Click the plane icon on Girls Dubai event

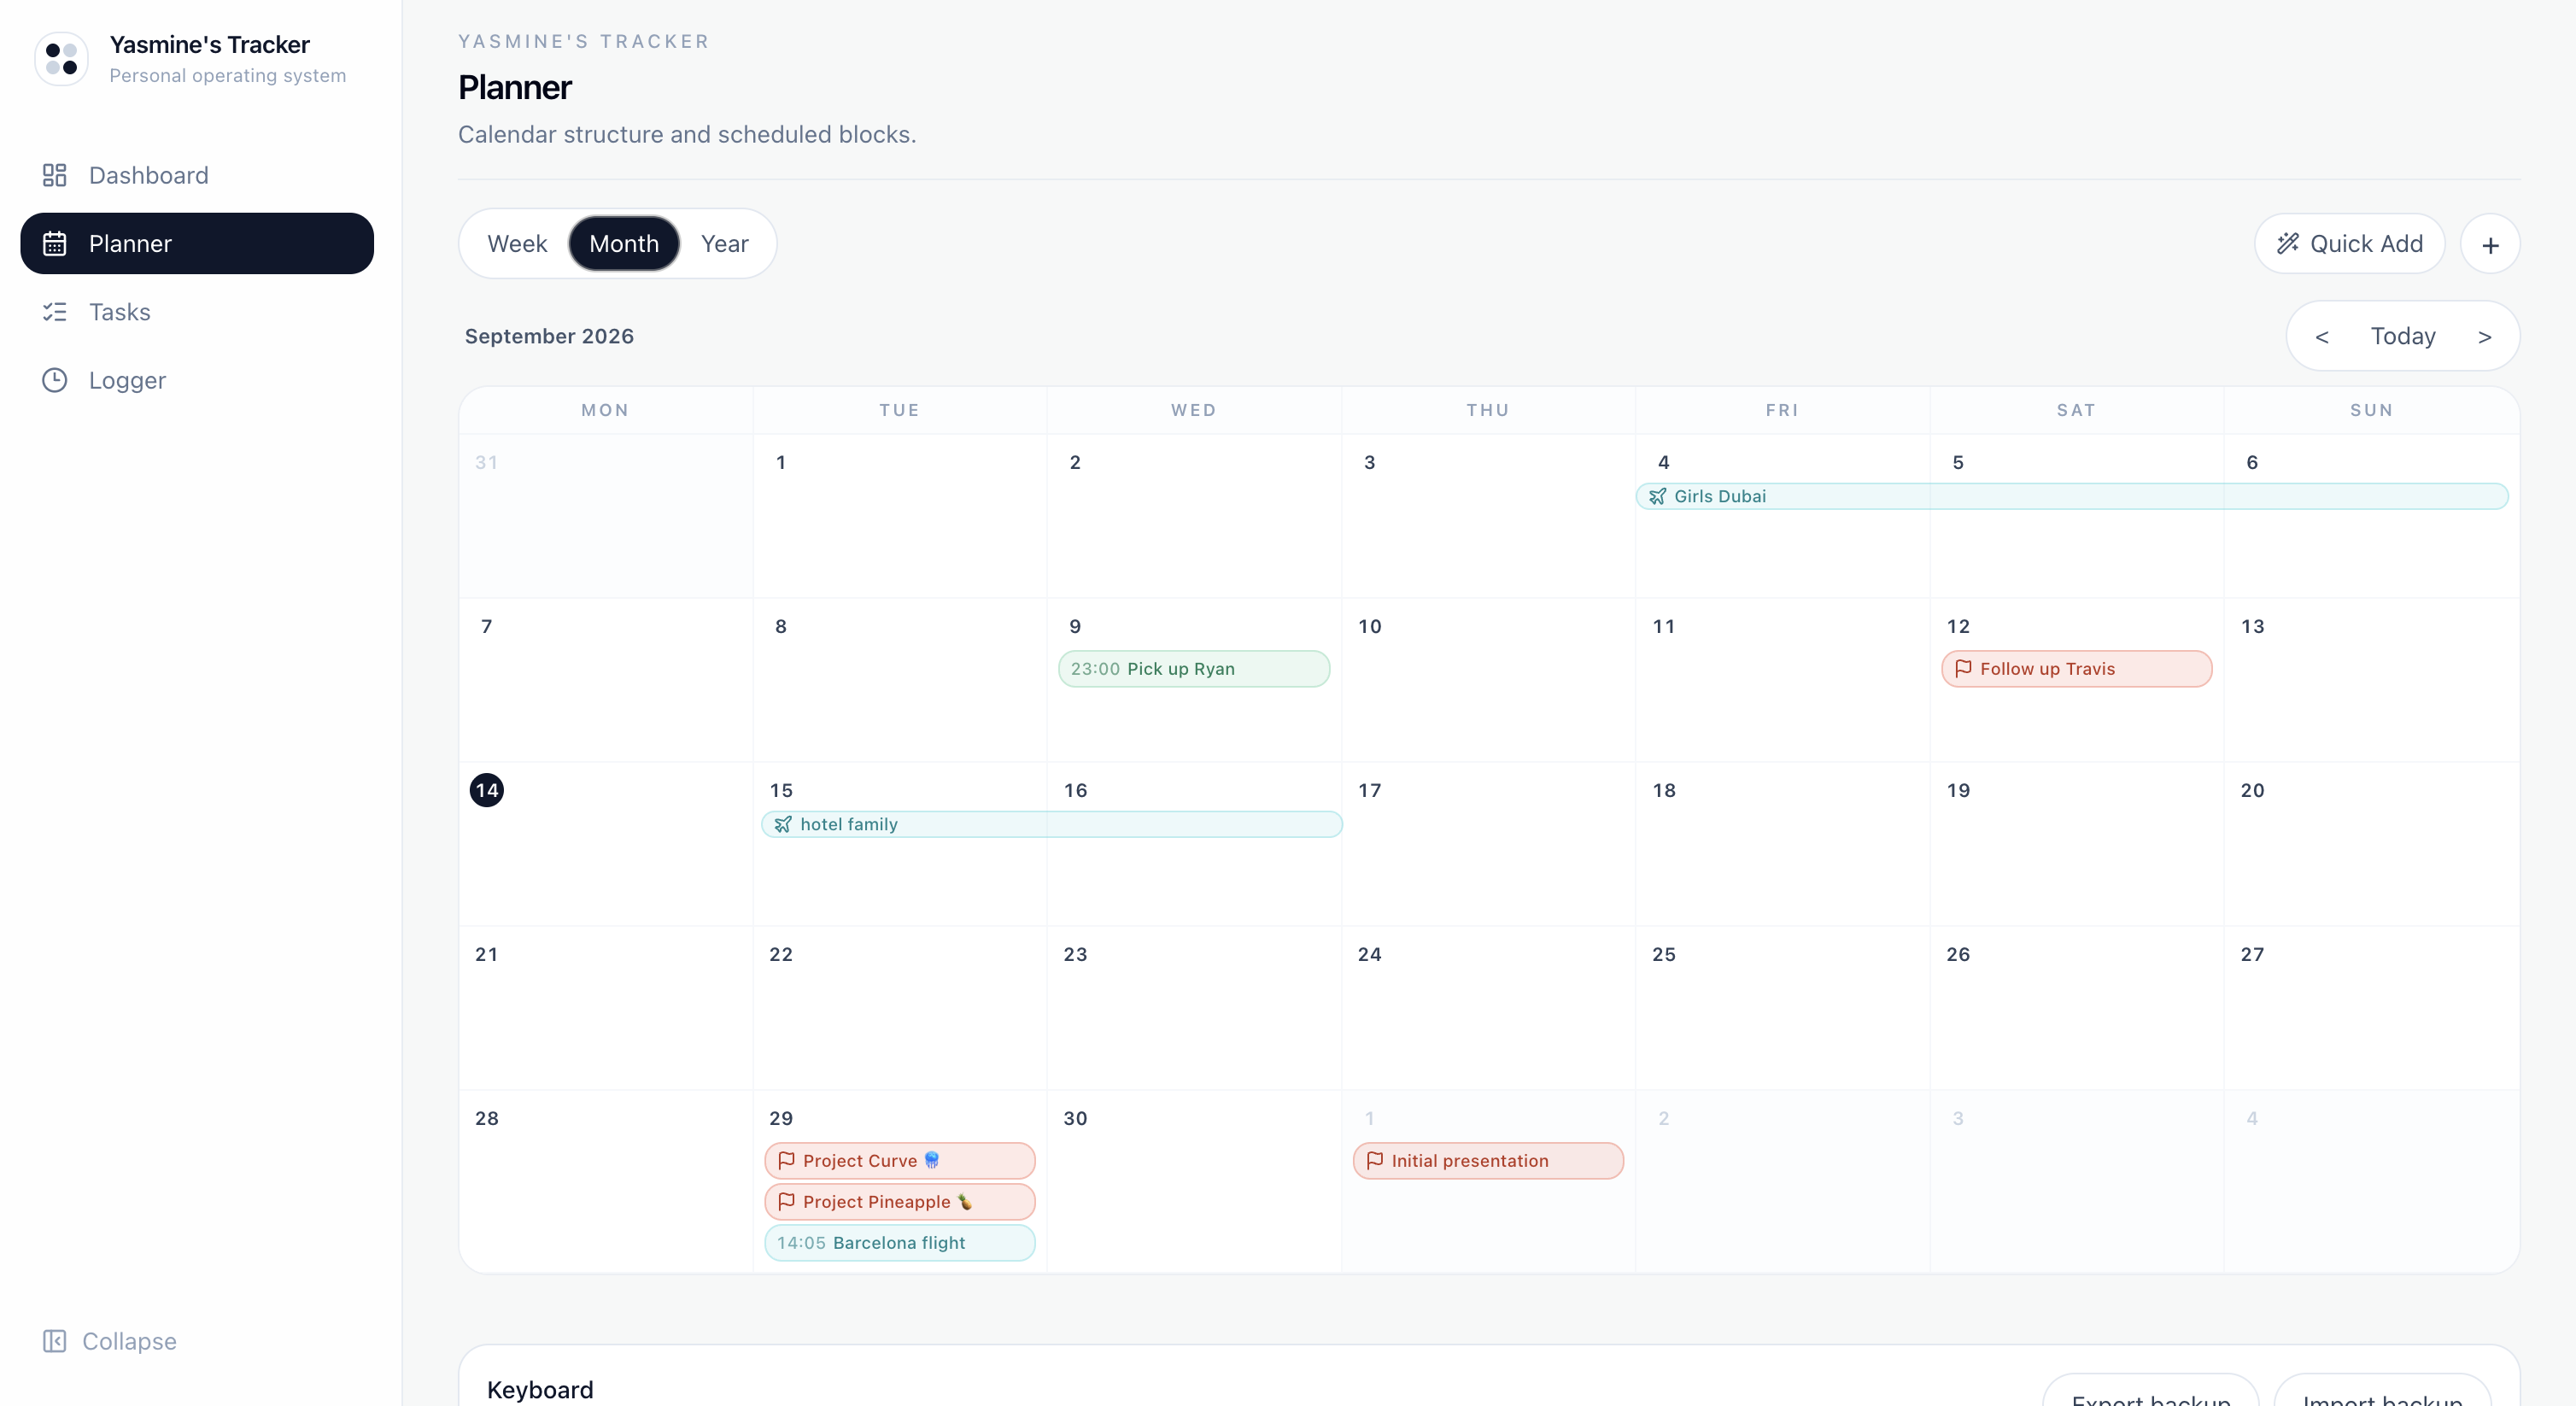coord(1657,496)
